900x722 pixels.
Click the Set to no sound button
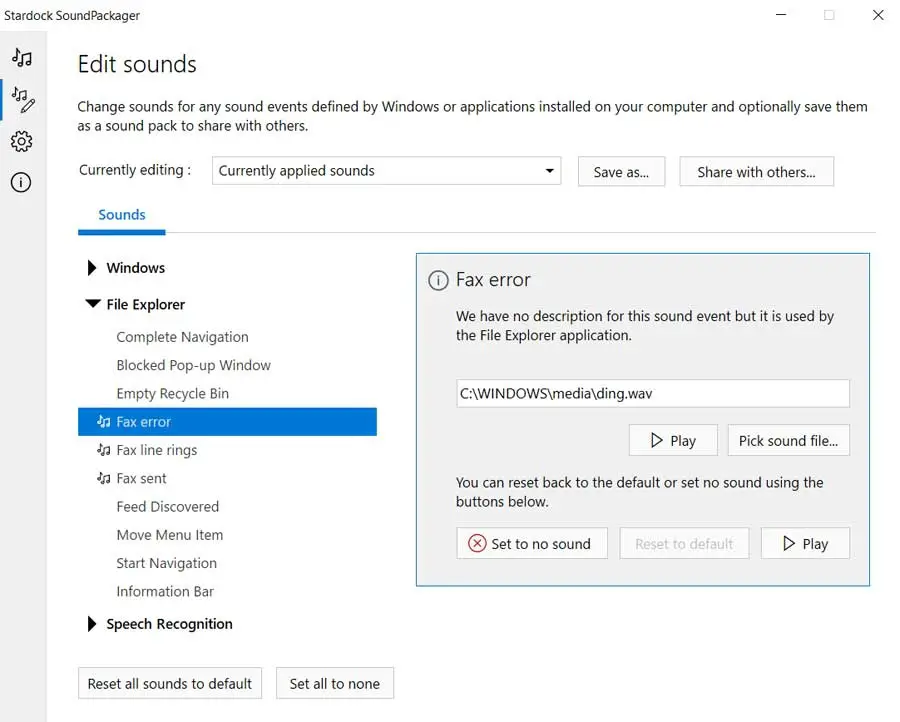pyautogui.click(x=530, y=544)
